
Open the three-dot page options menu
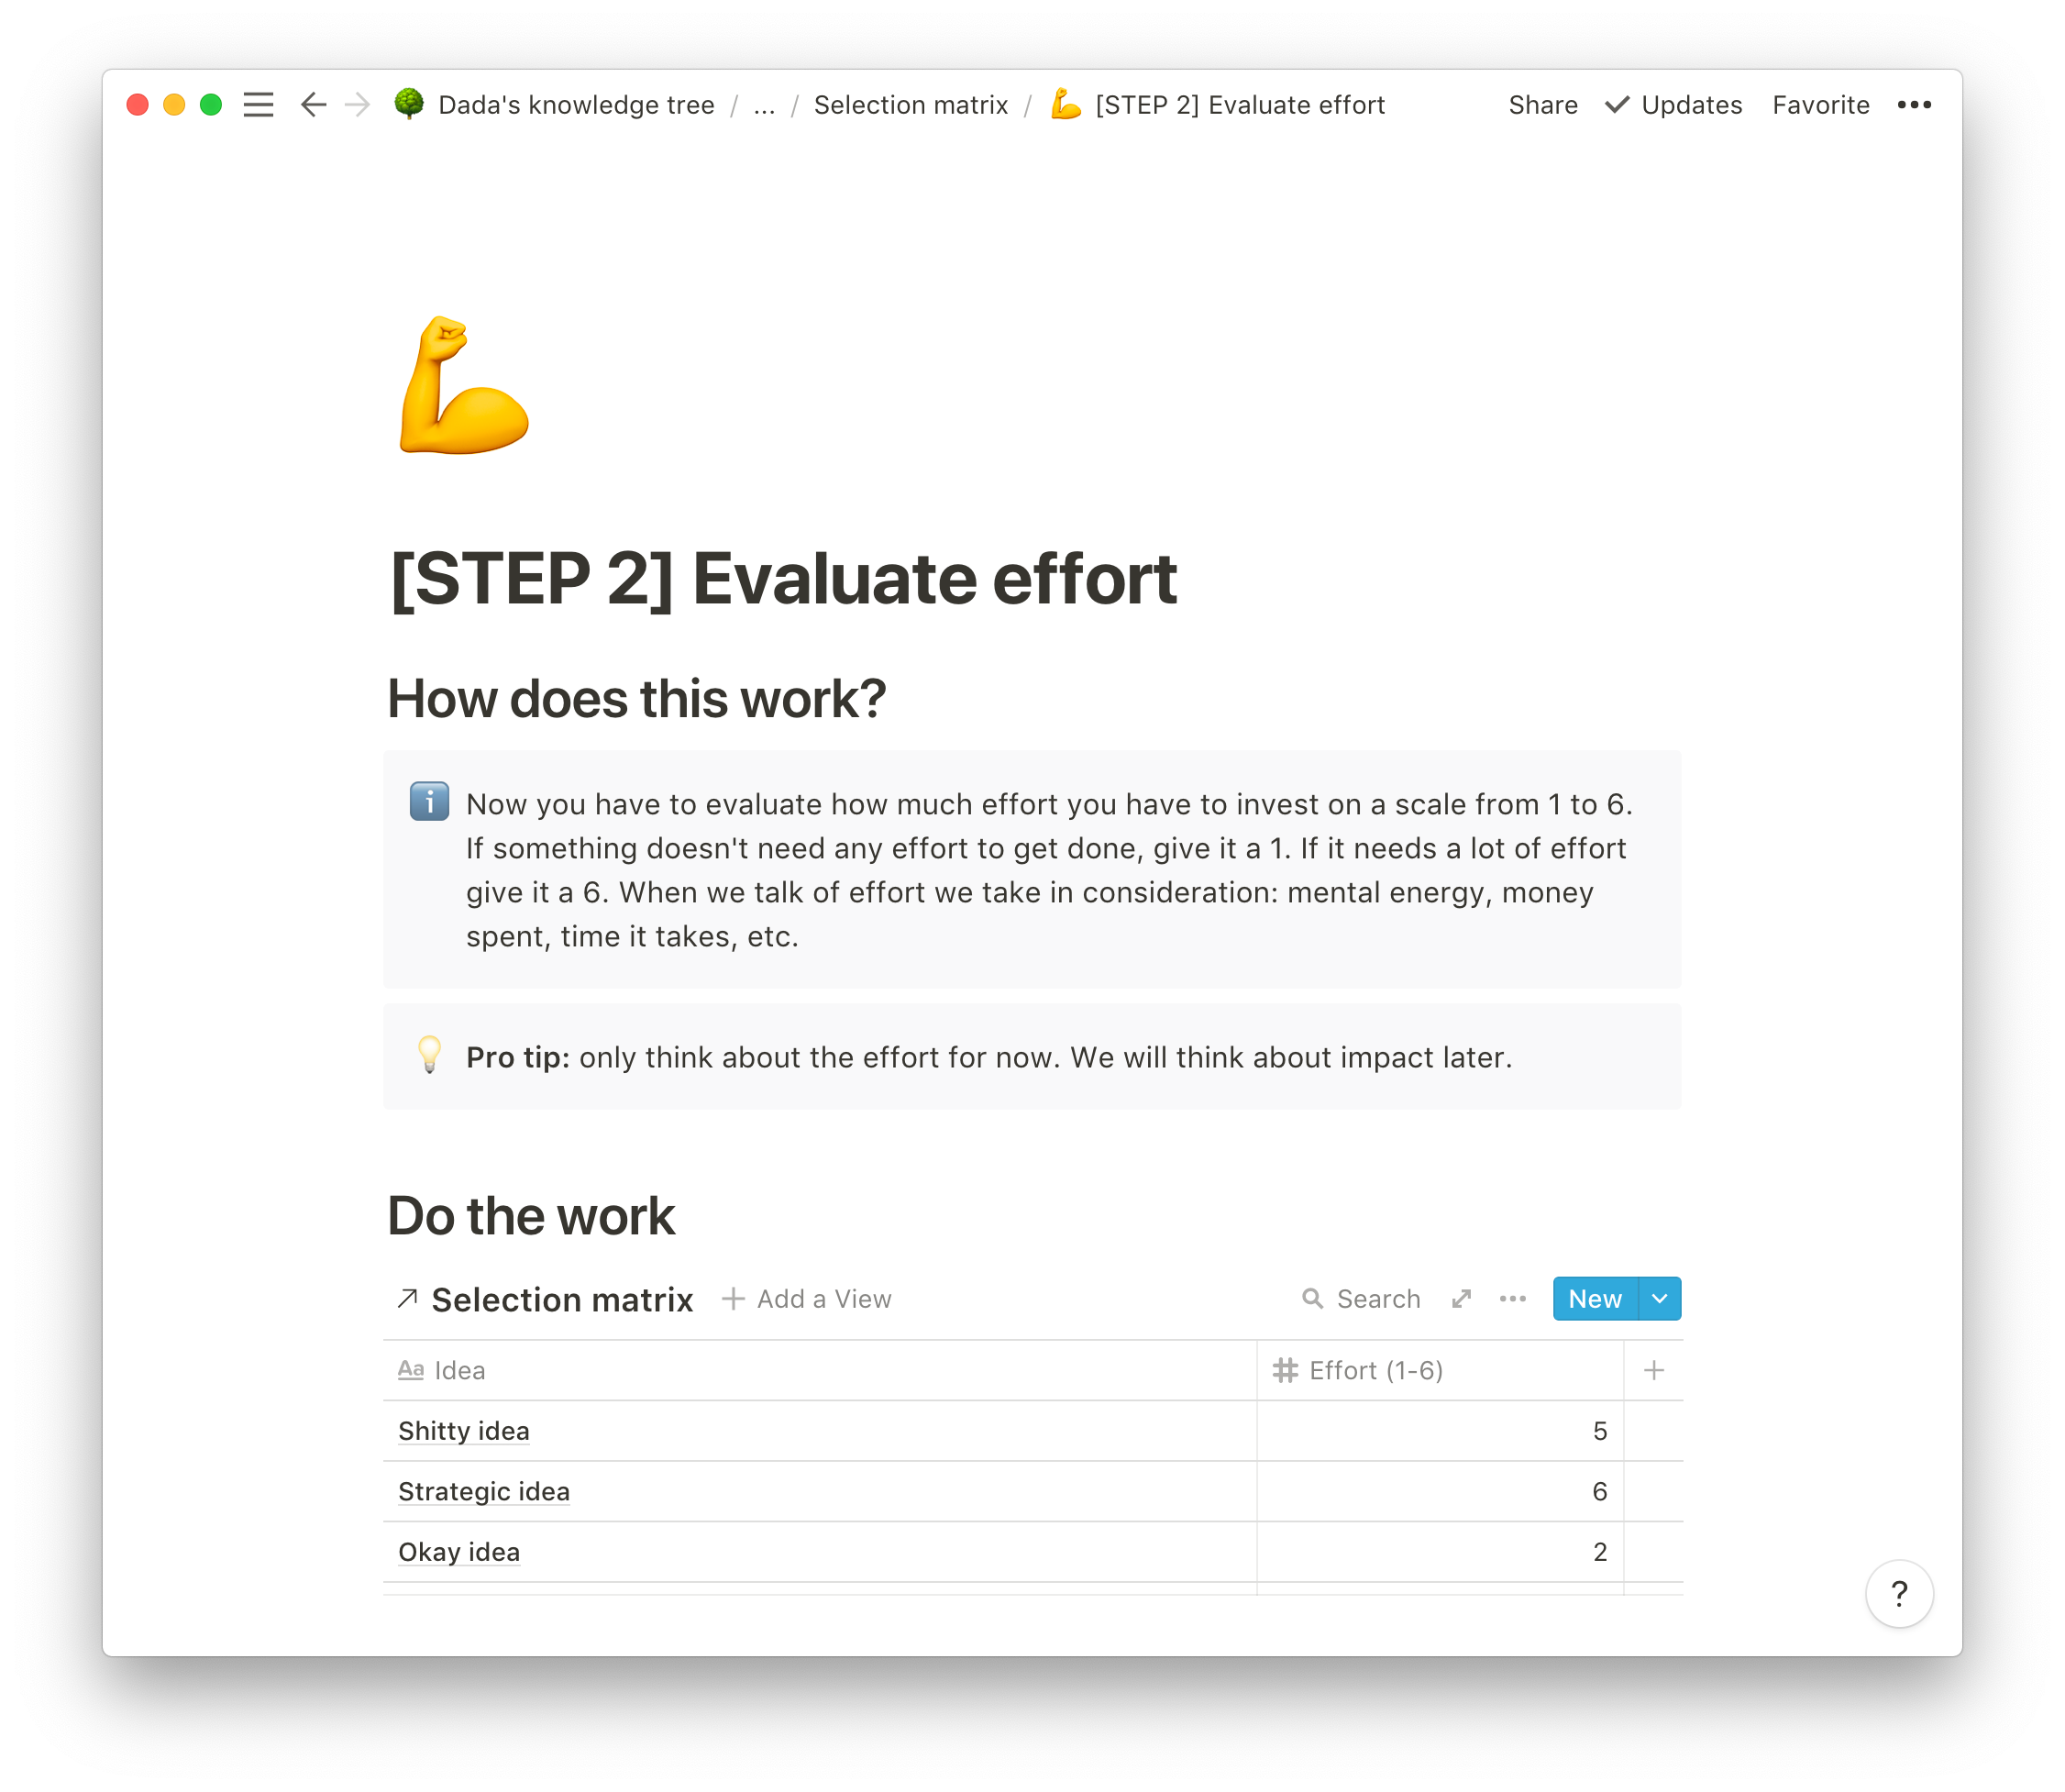pos(1913,105)
